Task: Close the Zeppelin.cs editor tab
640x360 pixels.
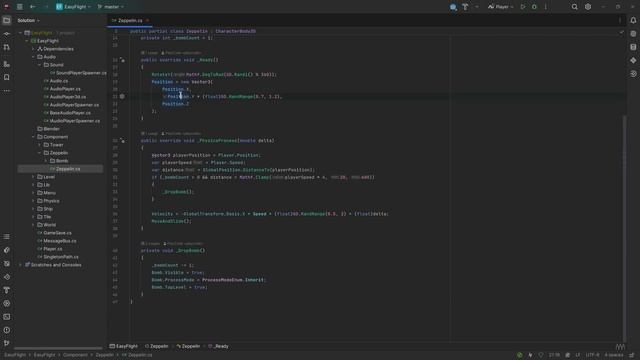Action: [147, 20]
